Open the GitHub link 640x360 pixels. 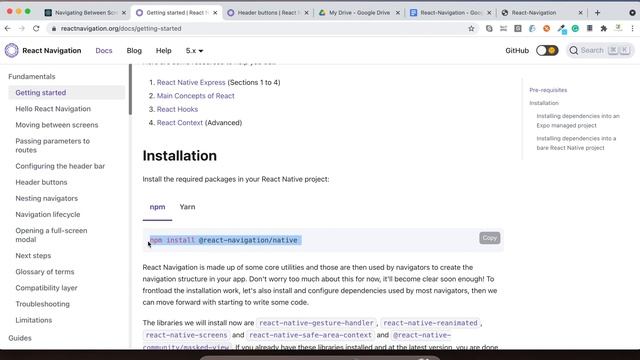pos(517,51)
